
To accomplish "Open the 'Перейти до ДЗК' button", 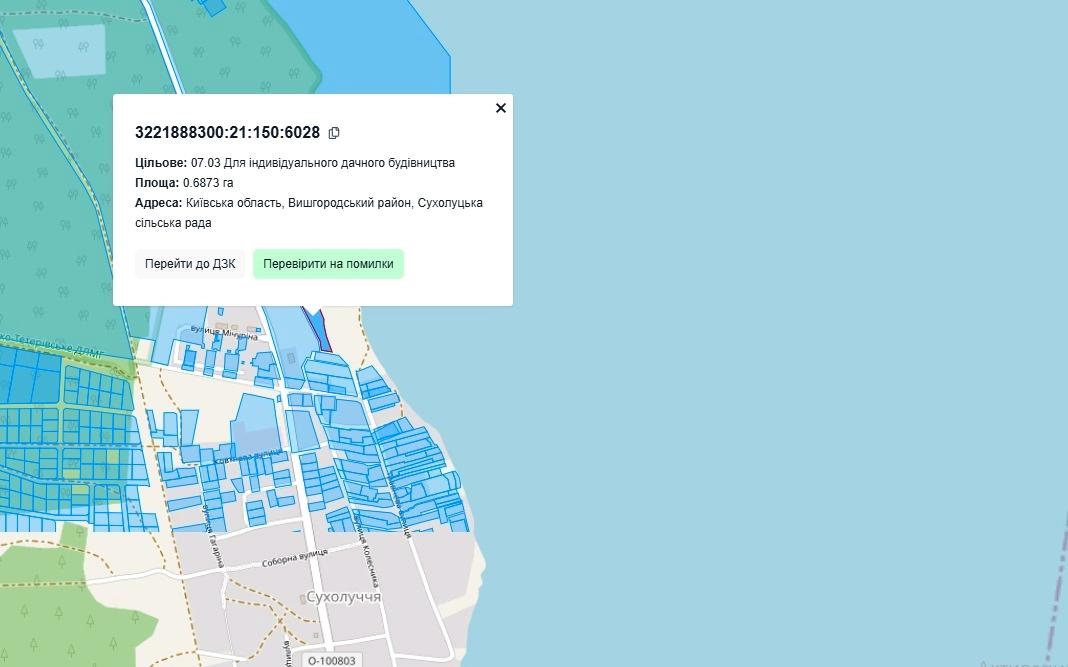I will coord(190,264).
